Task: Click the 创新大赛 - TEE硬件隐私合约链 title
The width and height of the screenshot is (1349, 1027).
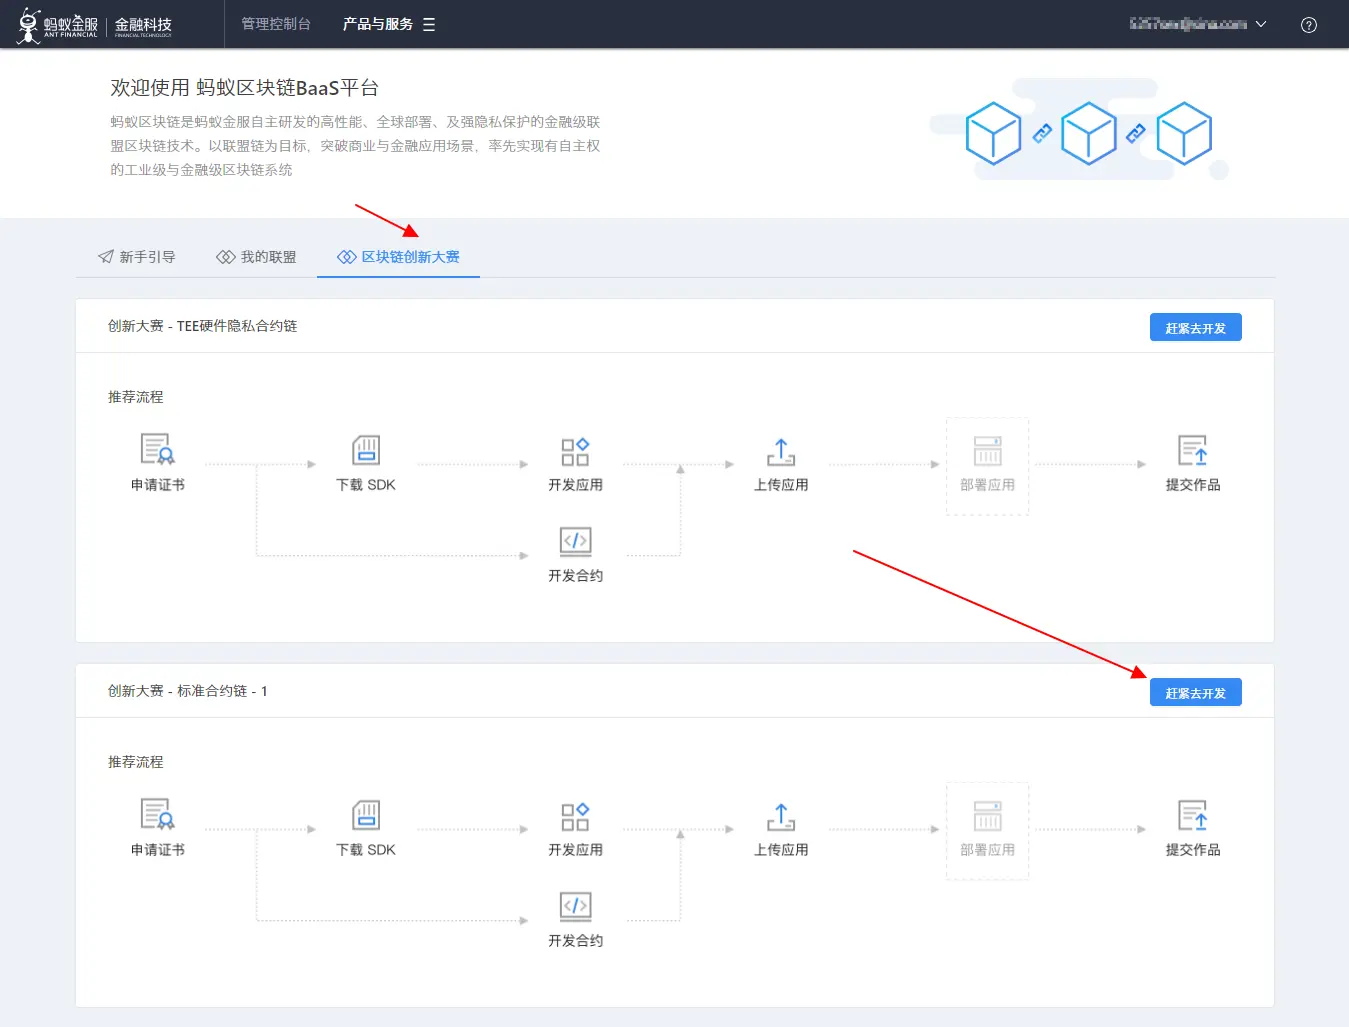Action: click(202, 326)
